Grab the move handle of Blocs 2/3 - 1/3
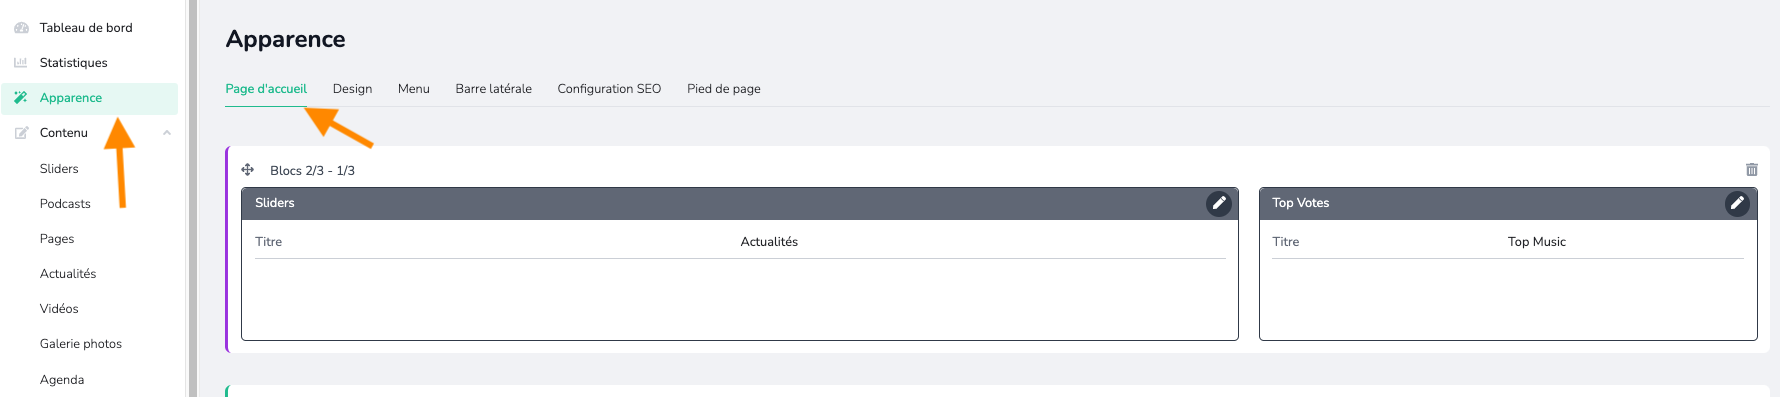The image size is (1780, 397). (248, 170)
